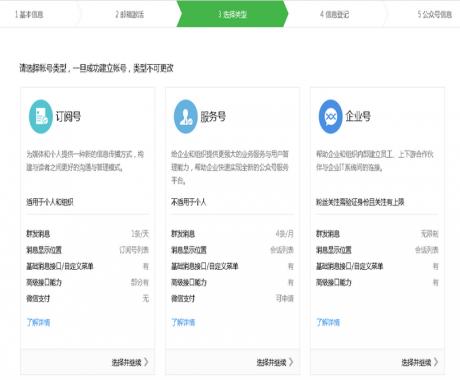Viewport: 460px width, 380px height.
Task: Choose 选择并继续 for 企业号
Action: [420, 362]
